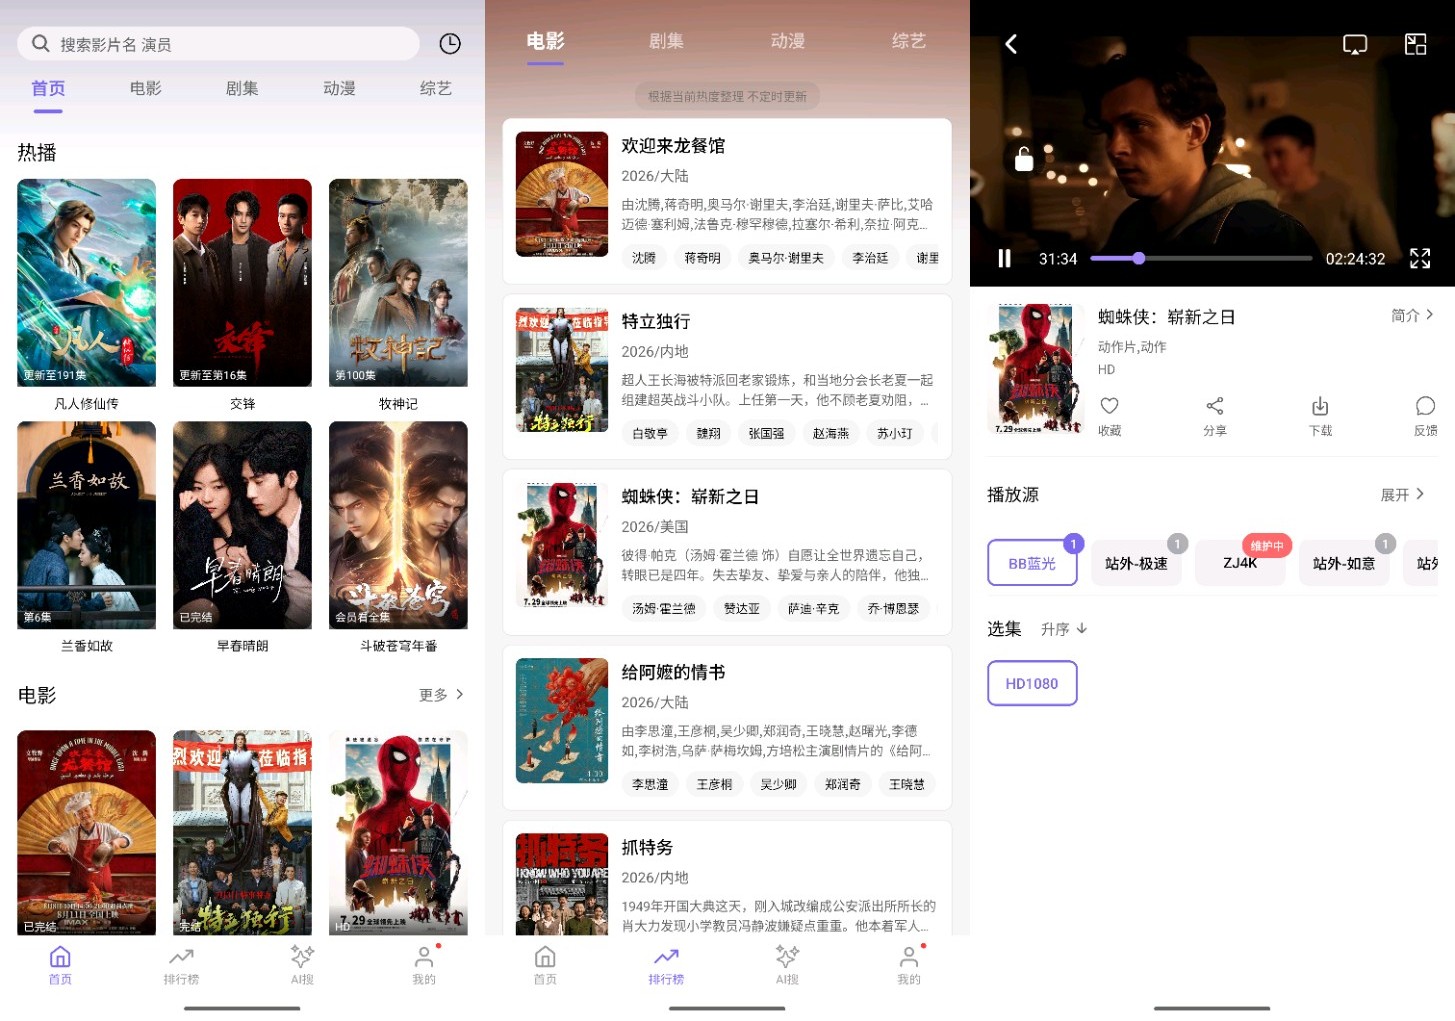Show 更多 movies in 电影 section
The width and height of the screenshot is (1455, 1021).
[441, 695]
